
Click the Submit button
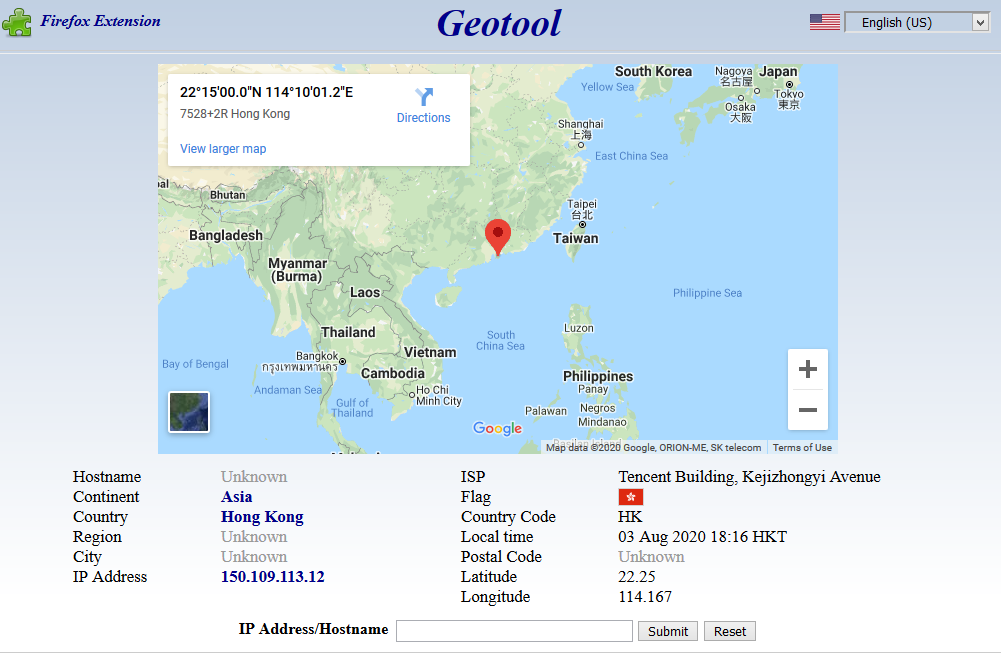(668, 631)
